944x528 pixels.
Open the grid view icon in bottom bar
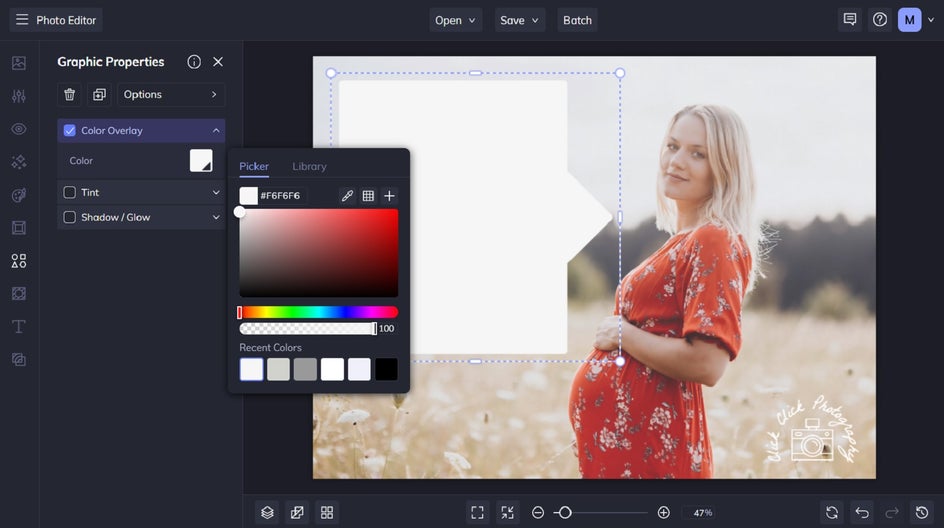point(327,512)
